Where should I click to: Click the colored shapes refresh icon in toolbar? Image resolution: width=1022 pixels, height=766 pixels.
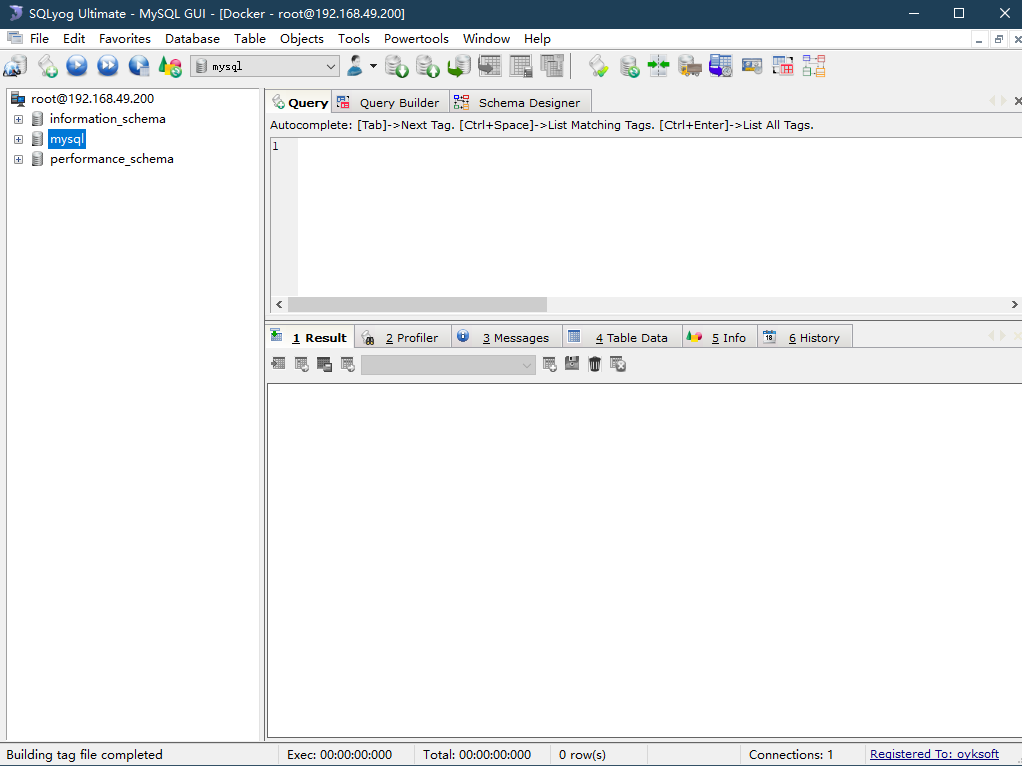pyautogui.click(x=171, y=66)
